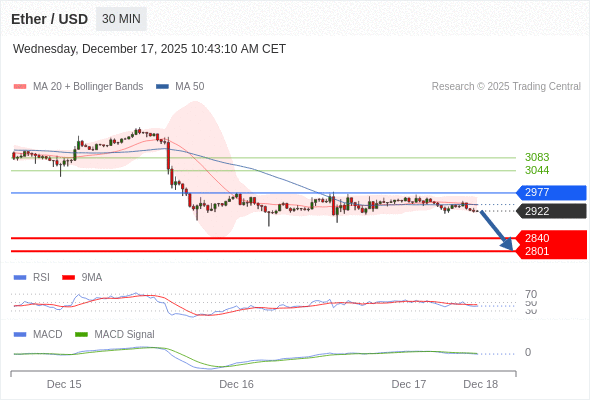590x400 pixels.
Task: Click the Dec 17 date axis label
Action: (409, 384)
